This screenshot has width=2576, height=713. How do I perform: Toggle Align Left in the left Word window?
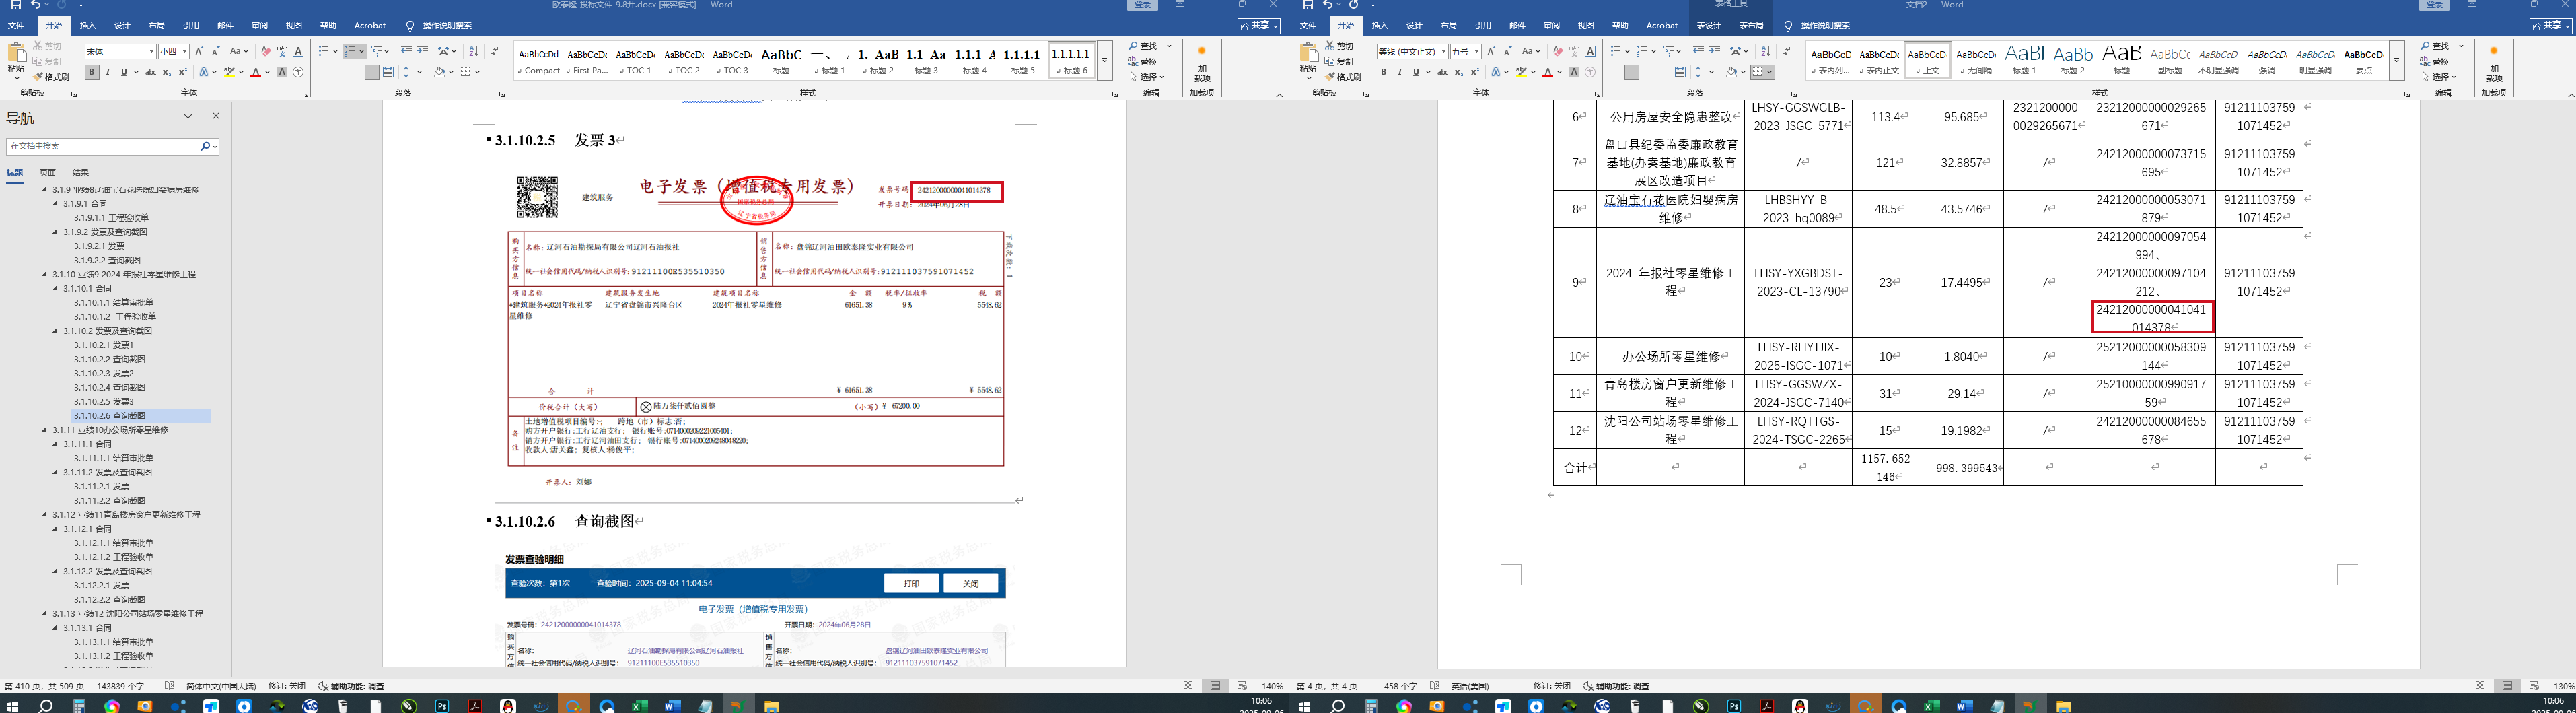click(324, 72)
